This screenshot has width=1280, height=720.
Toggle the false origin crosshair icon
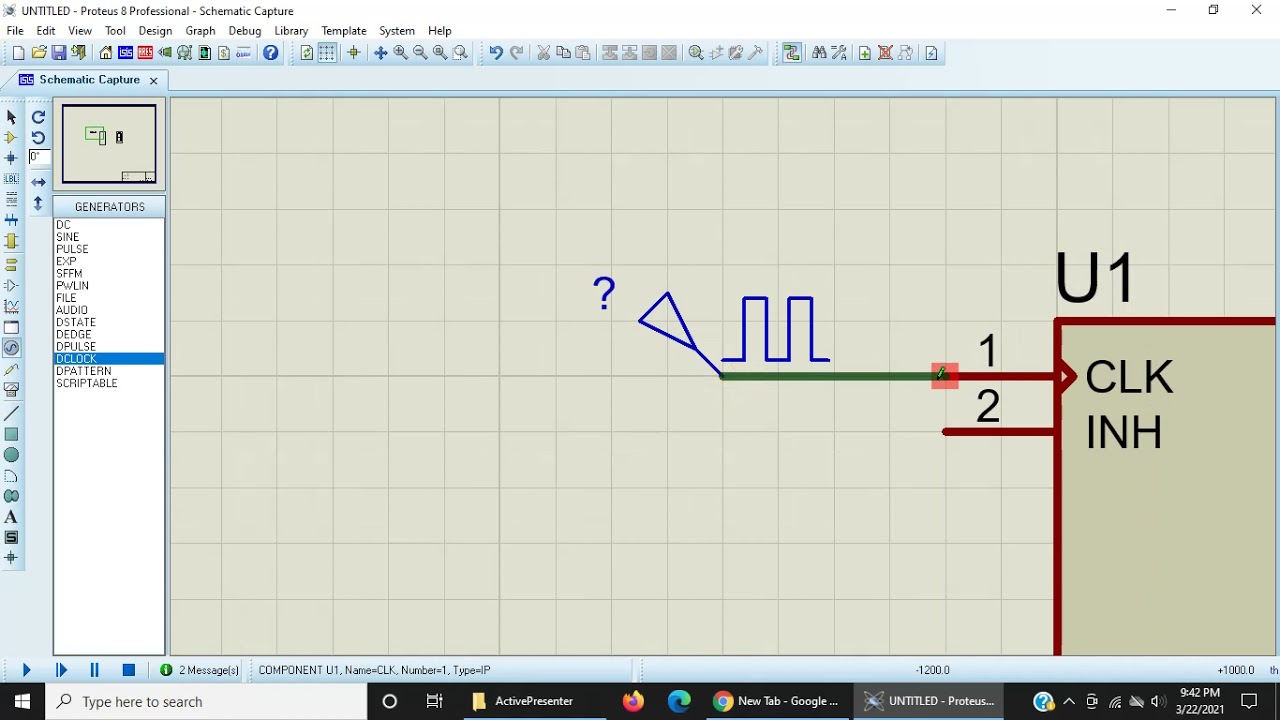coord(353,53)
